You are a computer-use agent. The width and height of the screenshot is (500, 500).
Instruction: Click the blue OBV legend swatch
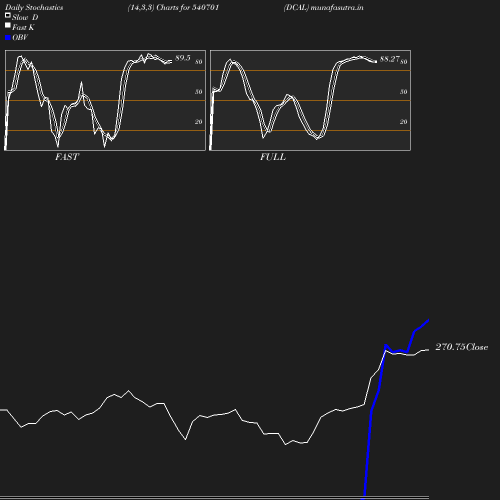coord(8,38)
